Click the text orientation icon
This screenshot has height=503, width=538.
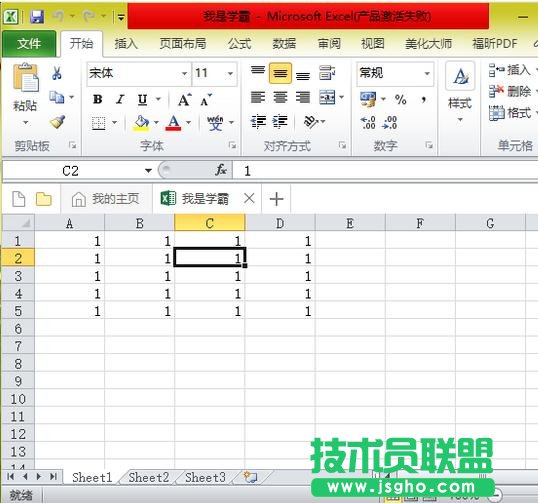tap(311, 121)
